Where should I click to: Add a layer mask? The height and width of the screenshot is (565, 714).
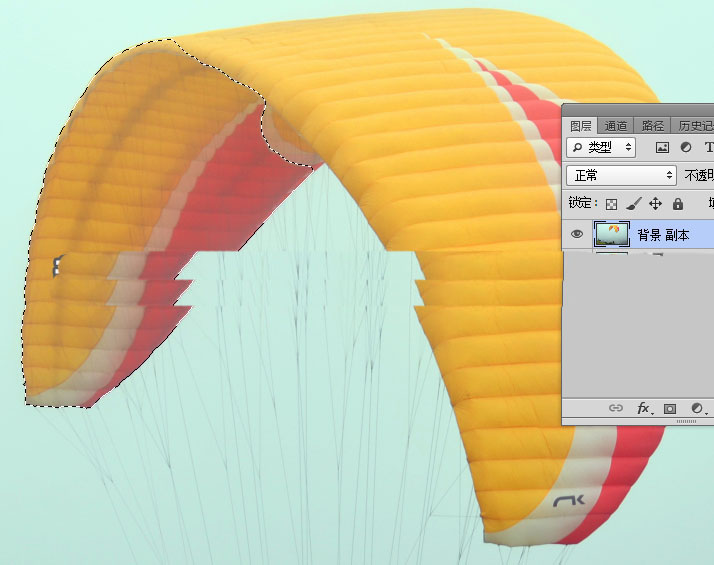pyautogui.click(x=670, y=408)
